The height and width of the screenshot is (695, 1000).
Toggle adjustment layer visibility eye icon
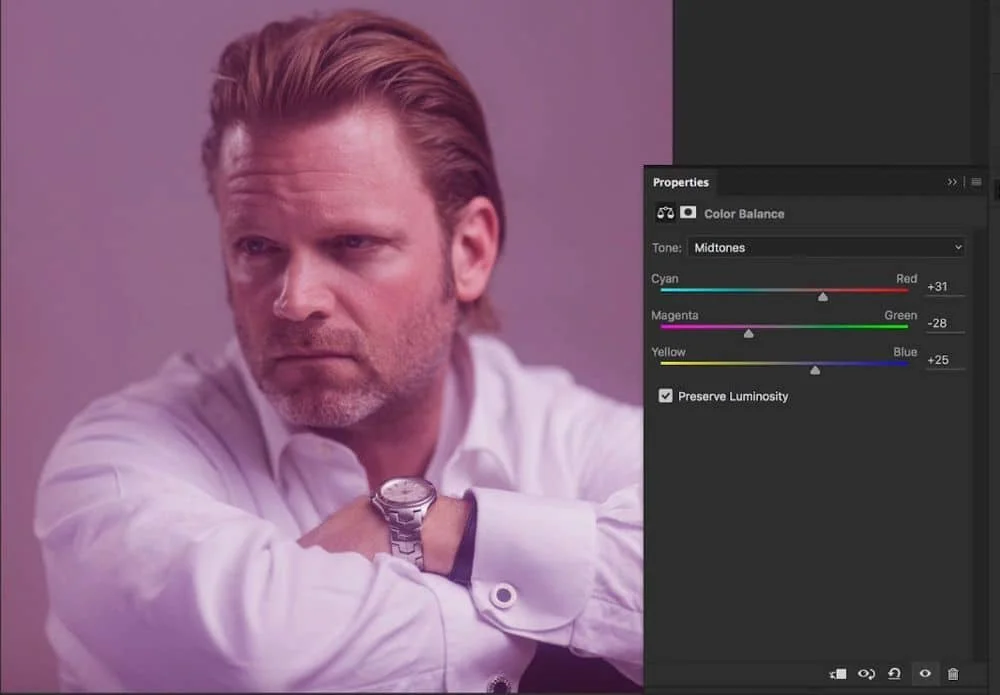coord(925,675)
